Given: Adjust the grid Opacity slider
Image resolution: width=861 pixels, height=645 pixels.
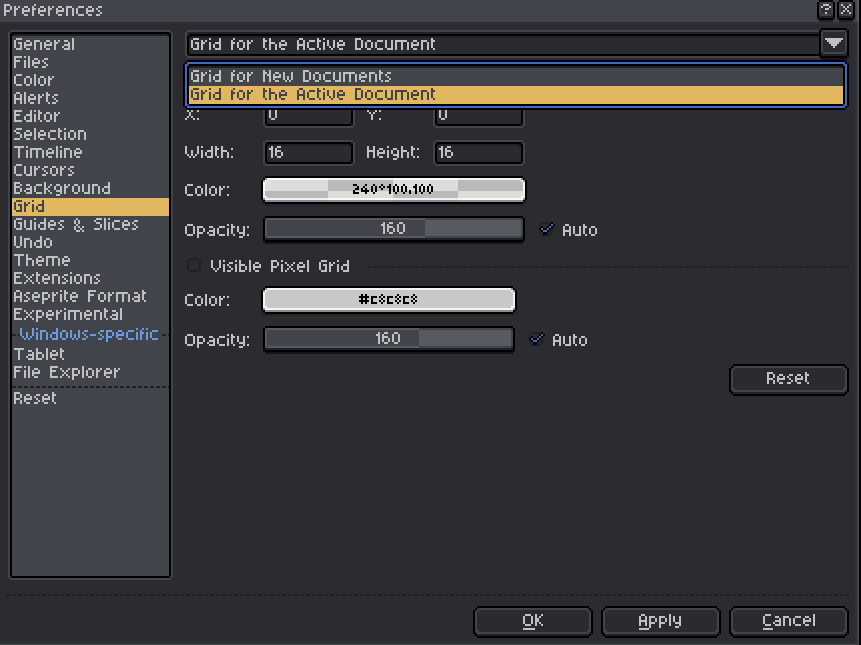Looking at the screenshot, I should (393, 229).
